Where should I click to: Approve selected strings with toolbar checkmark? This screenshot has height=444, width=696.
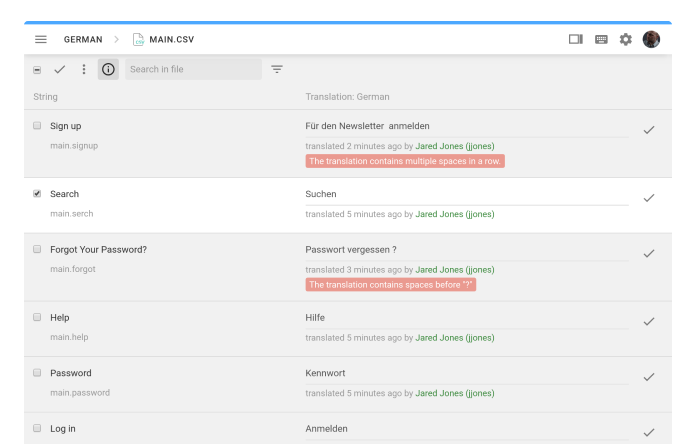point(60,69)
